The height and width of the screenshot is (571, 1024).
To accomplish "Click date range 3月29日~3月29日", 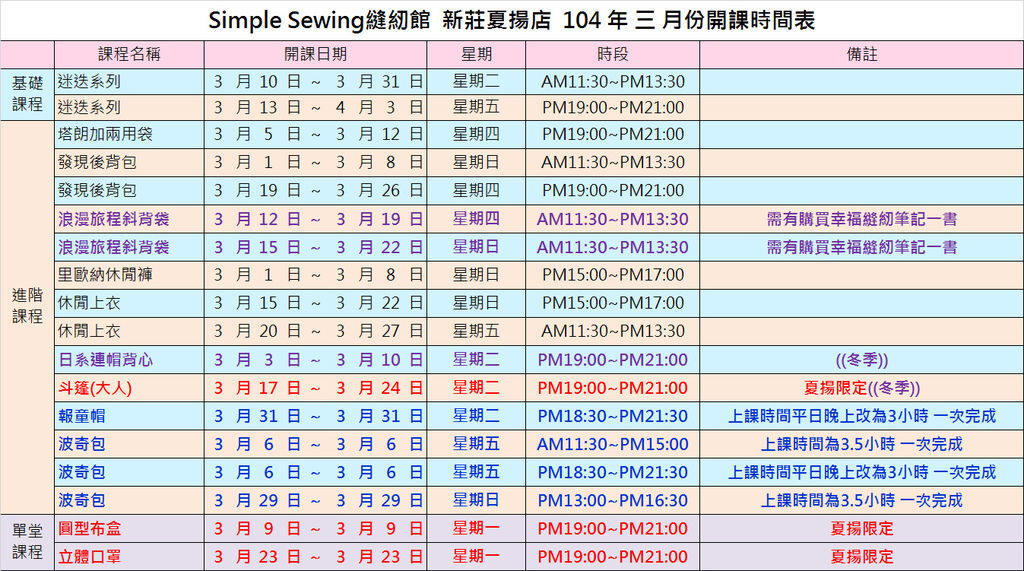I will pos(318,500).
